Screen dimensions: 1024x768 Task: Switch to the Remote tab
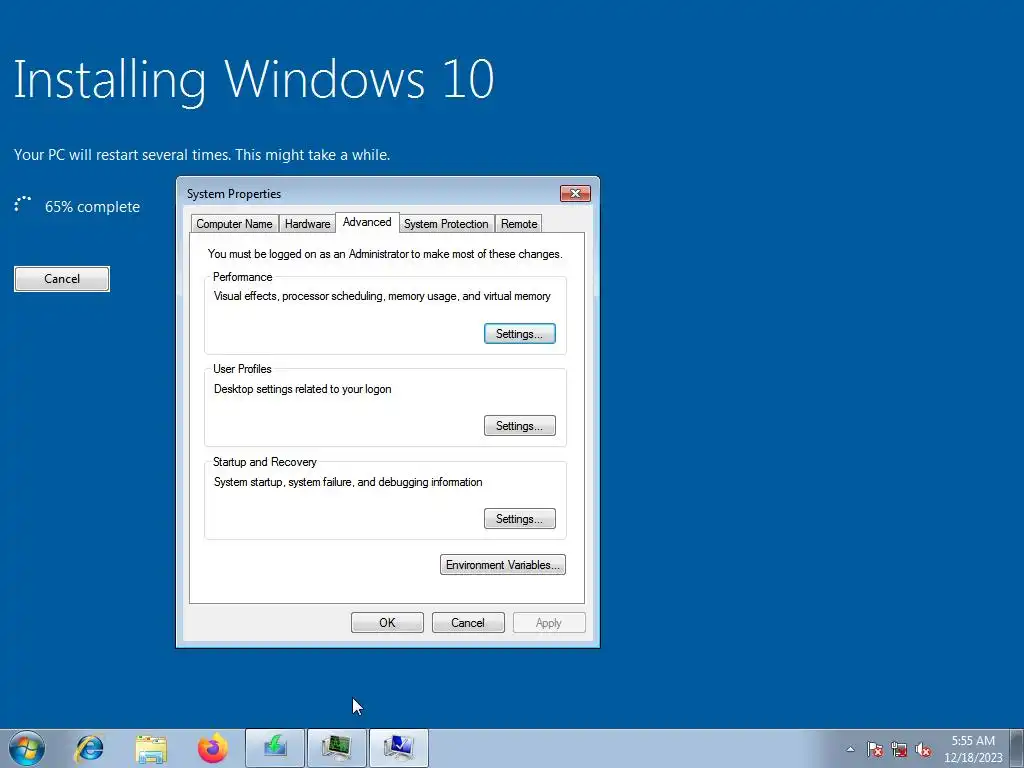519,224
